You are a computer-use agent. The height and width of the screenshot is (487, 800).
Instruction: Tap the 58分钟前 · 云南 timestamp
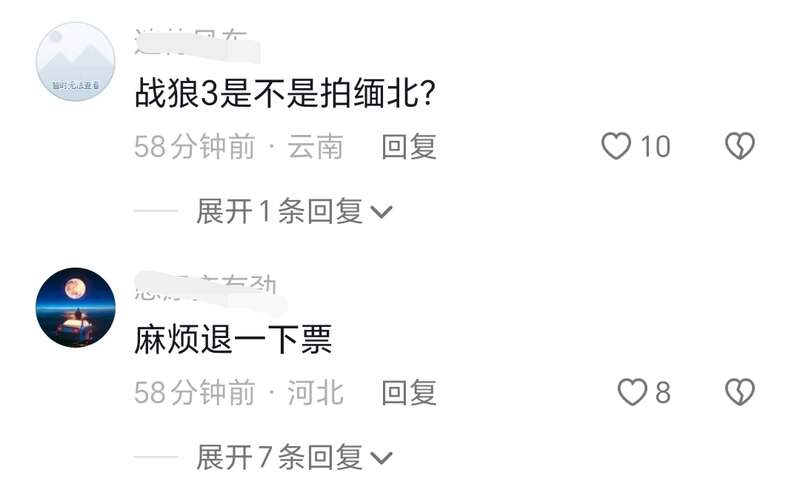tap(238, 147)
